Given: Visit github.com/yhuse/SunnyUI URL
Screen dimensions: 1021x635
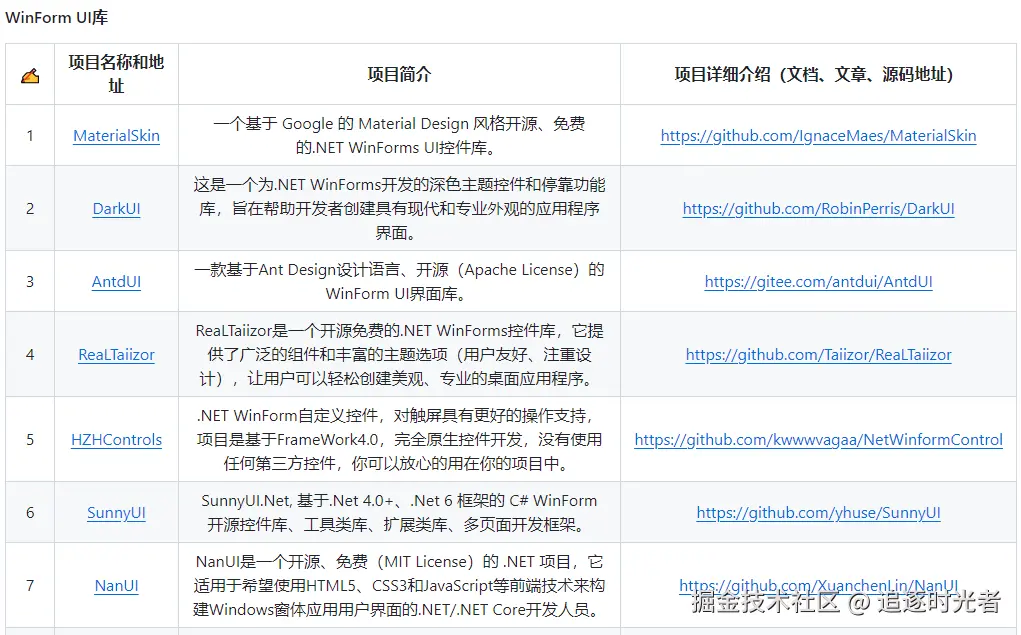Looking at the screenshot, I should tap(818, 513).
